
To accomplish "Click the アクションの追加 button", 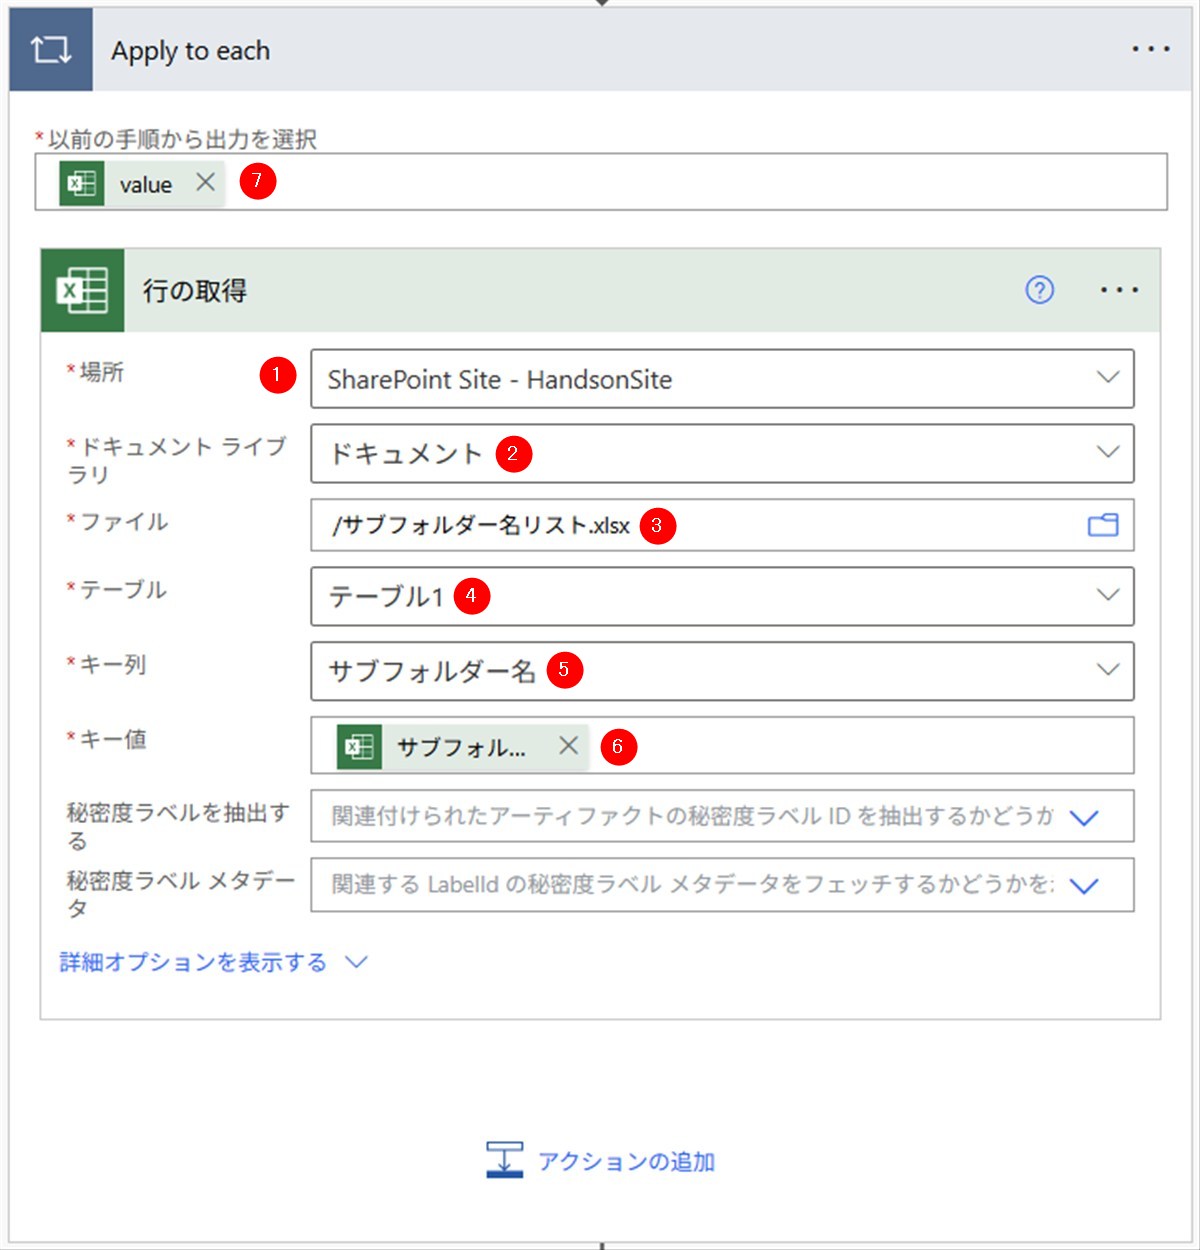I will coord(601,1161).
